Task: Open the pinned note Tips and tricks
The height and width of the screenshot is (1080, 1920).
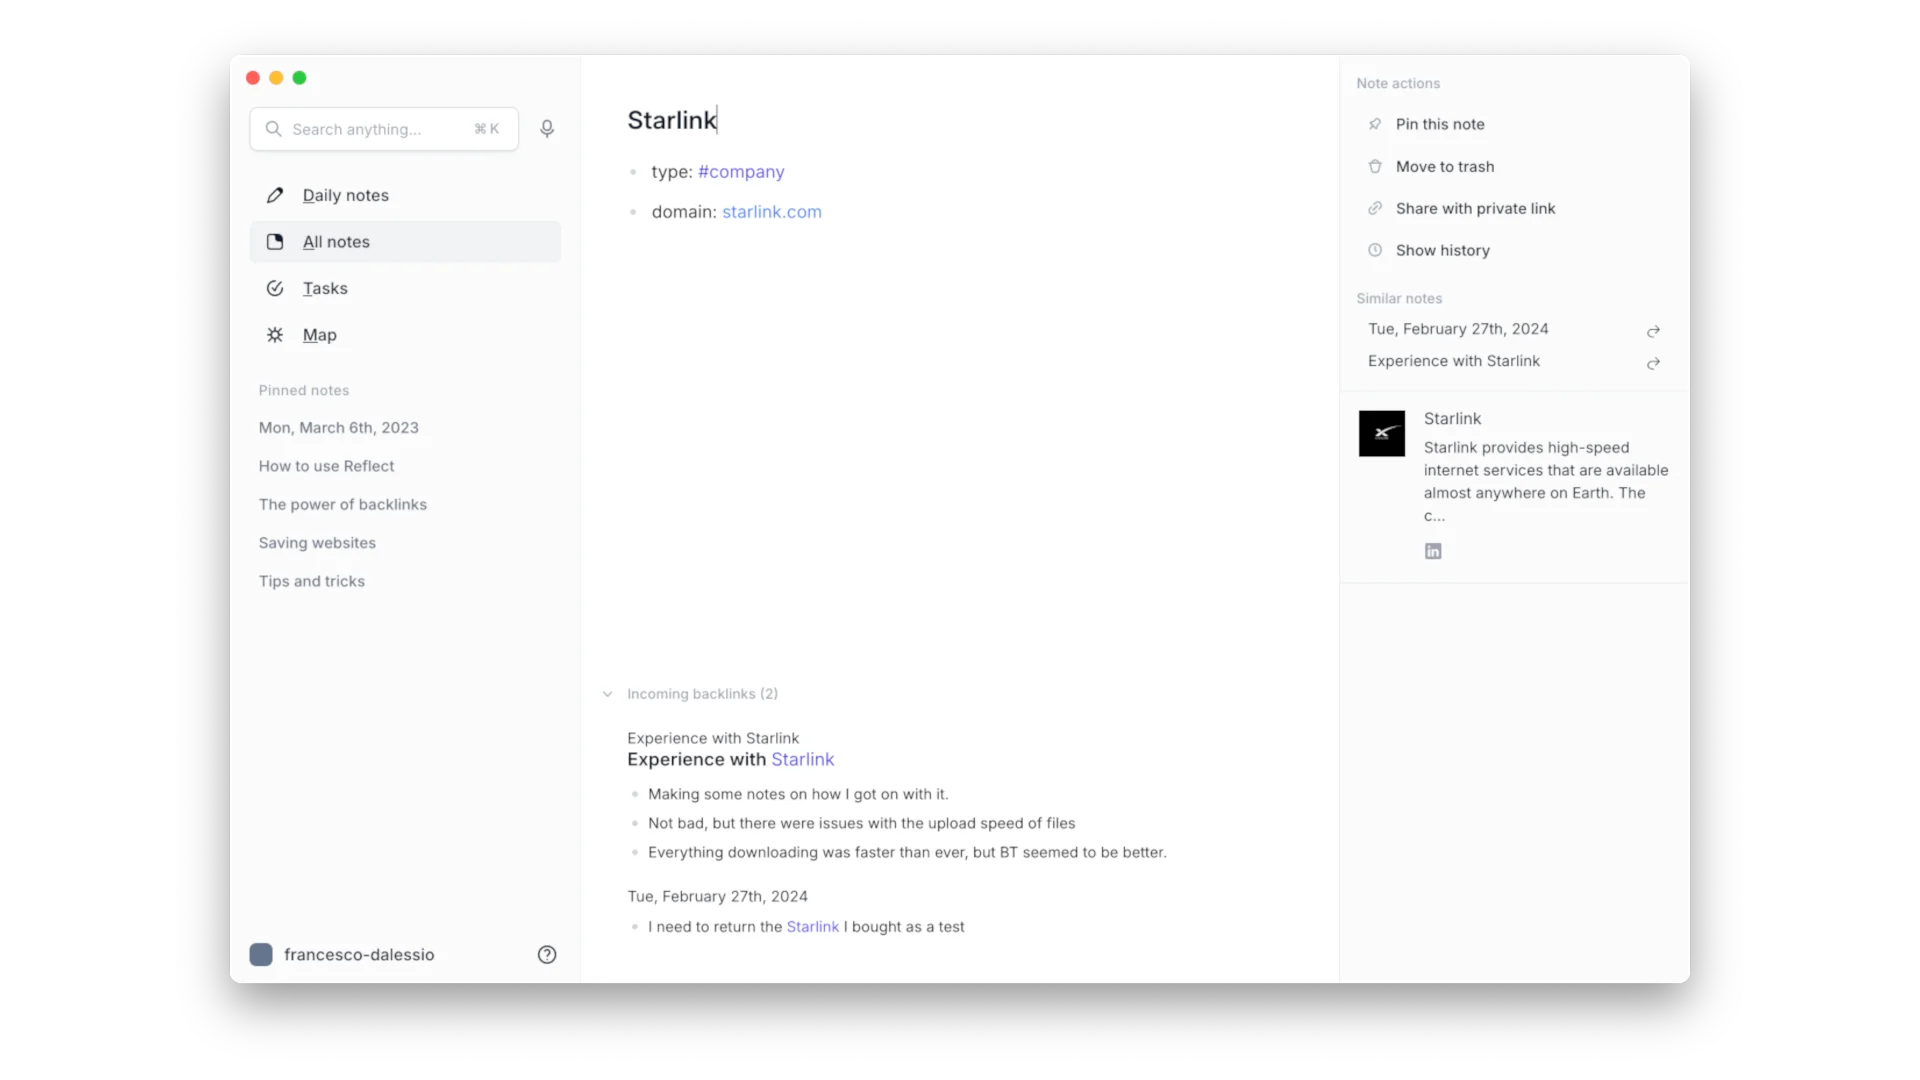Action: click(x=311, y=580)
